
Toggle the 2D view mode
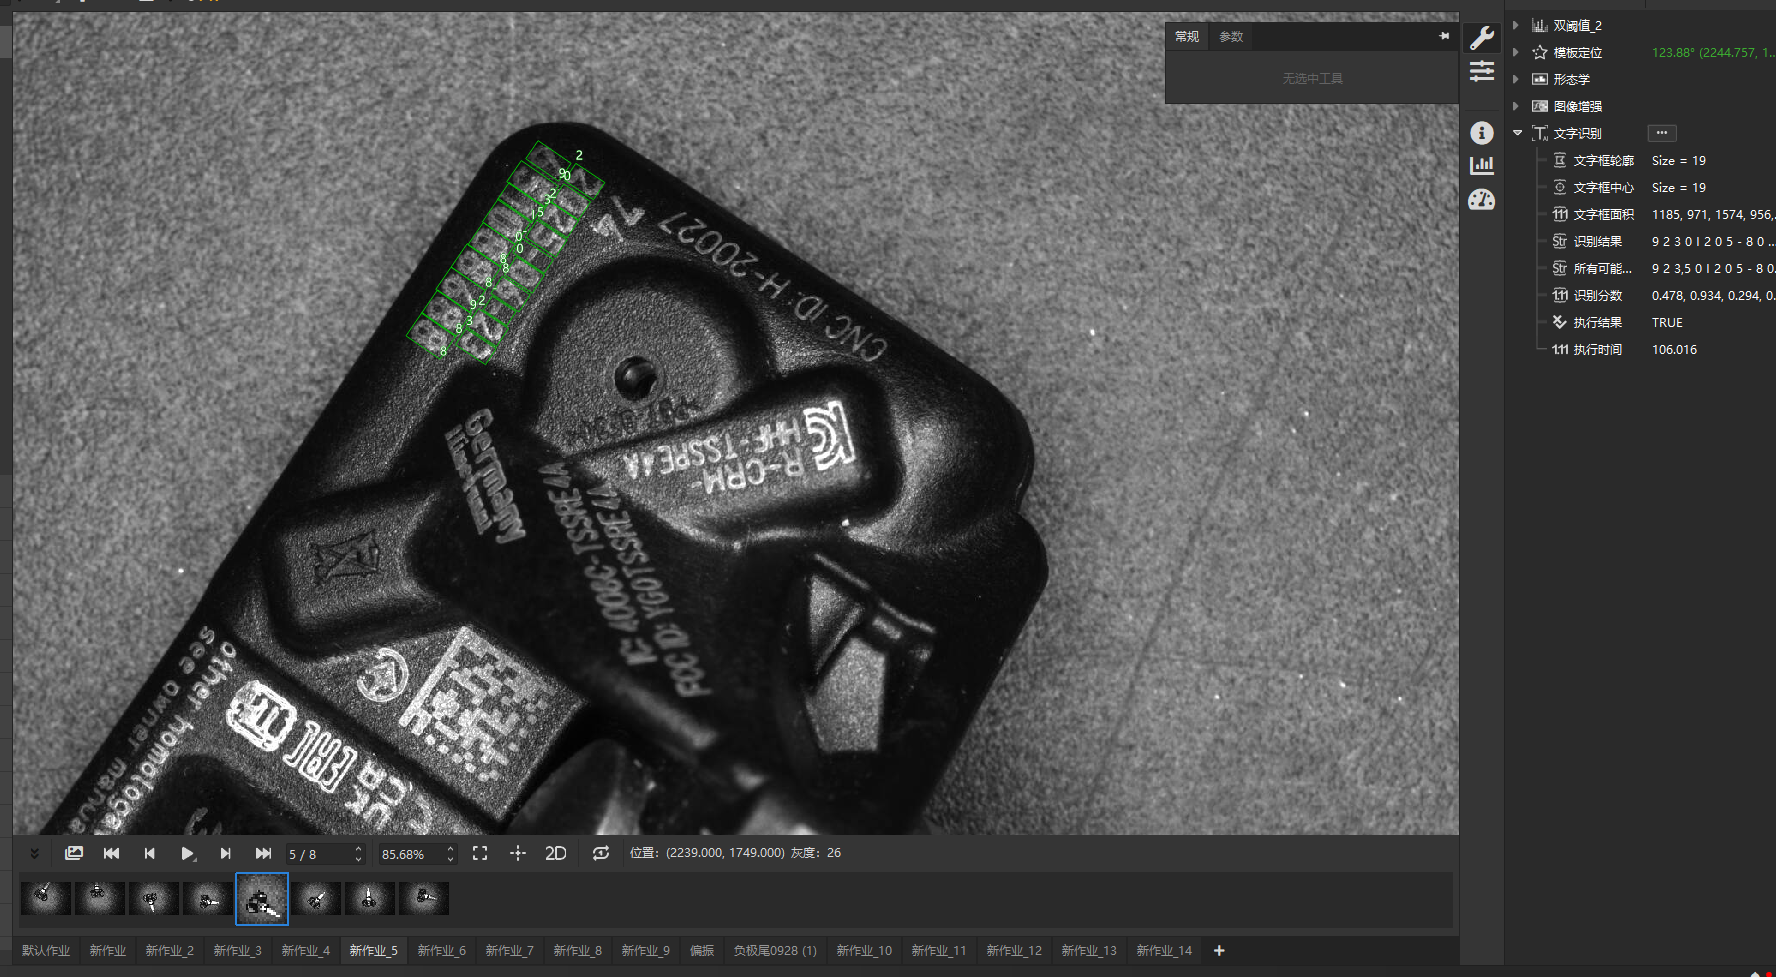click(x=555, y=853)
